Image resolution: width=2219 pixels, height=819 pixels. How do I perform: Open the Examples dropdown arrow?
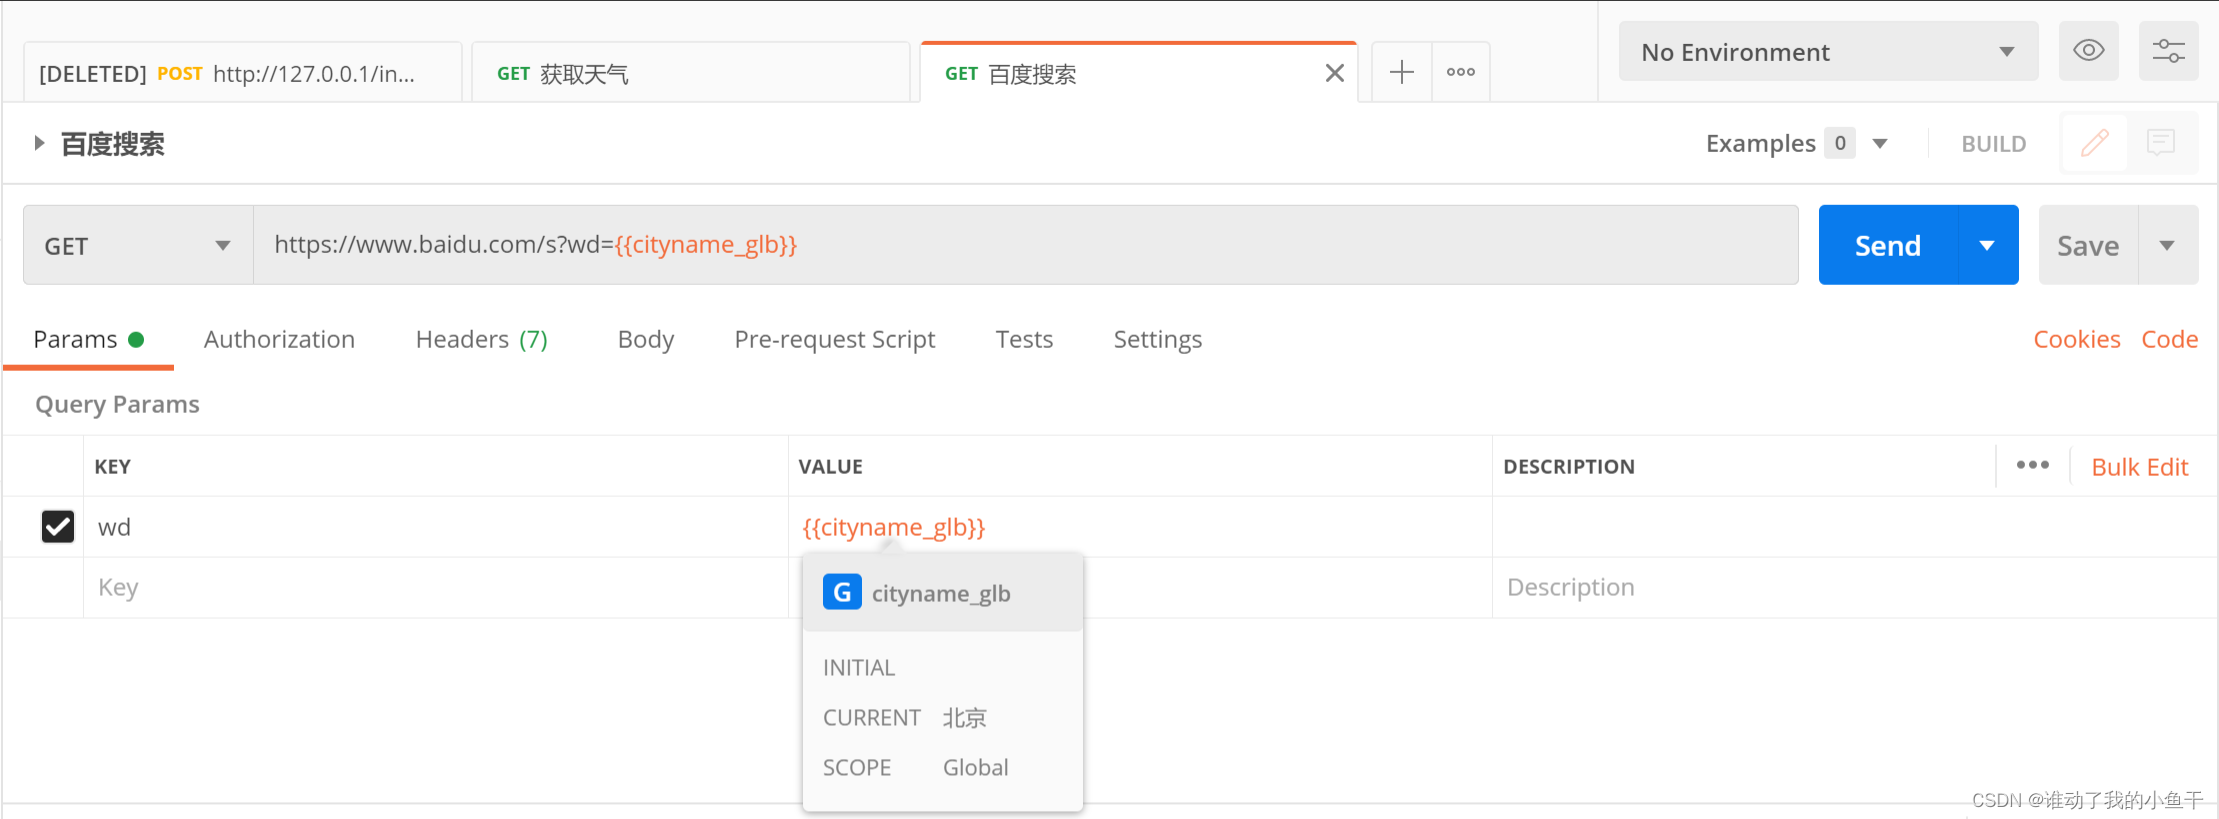(1880, 143)
